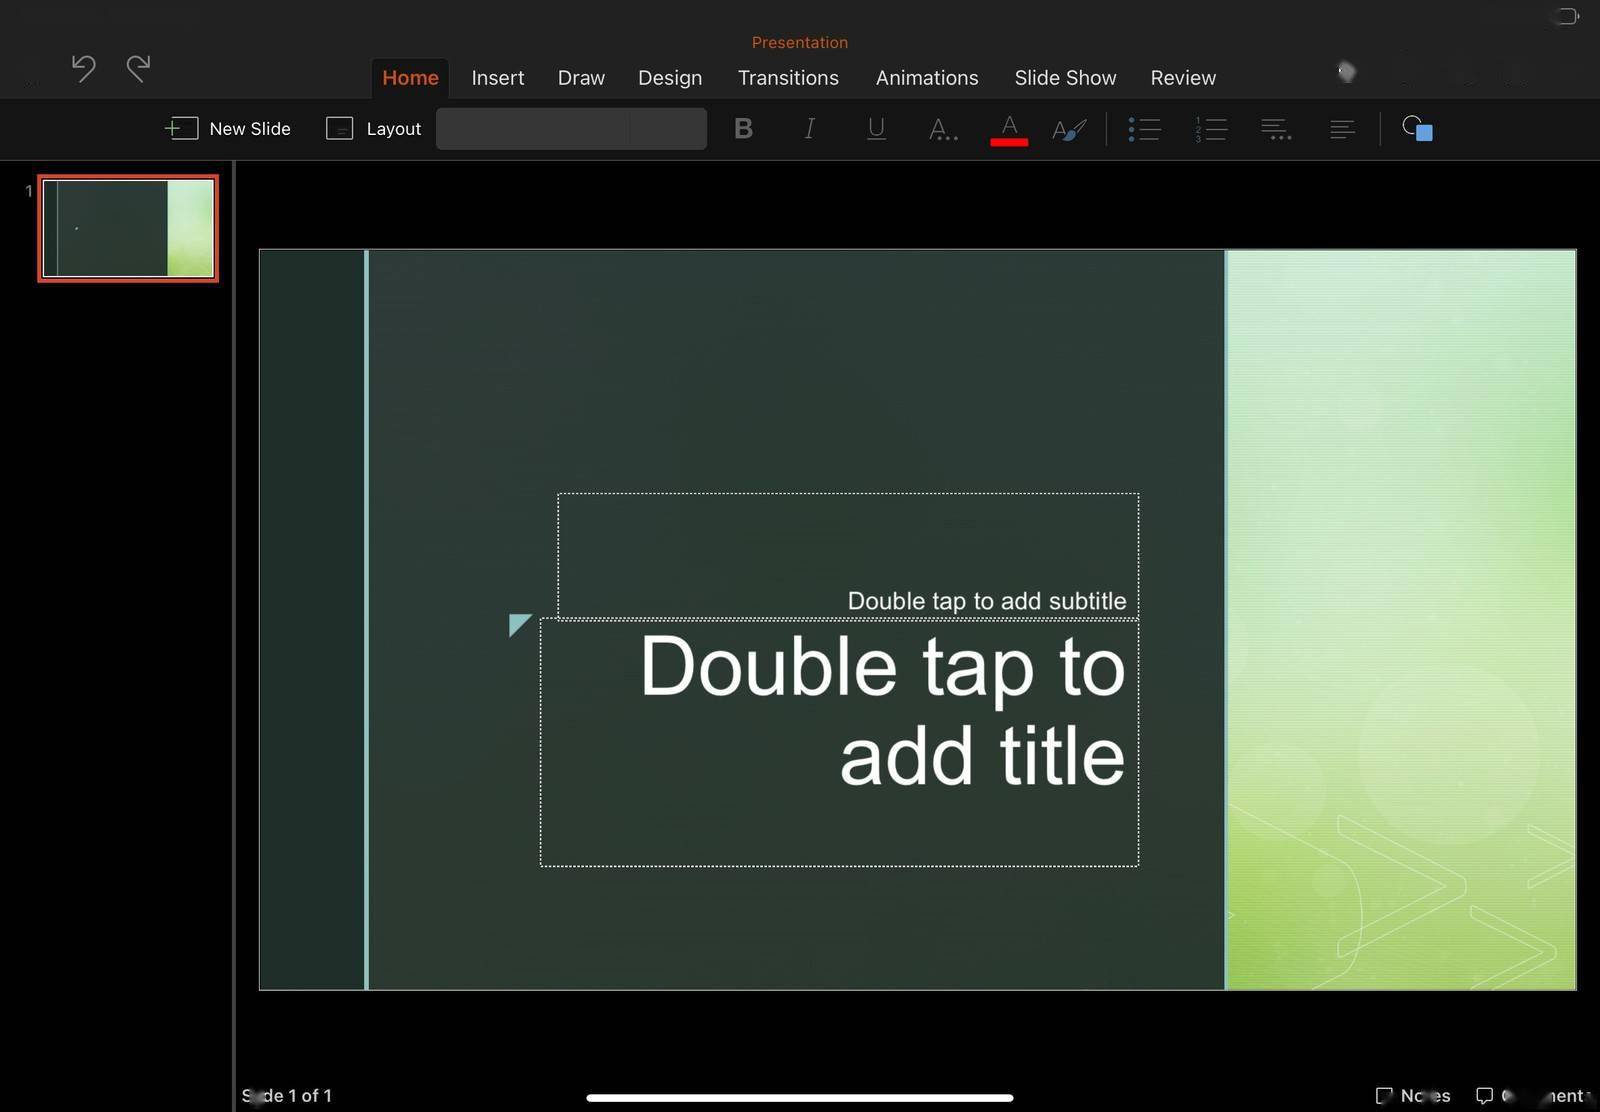Switch to the Insert tab
This screenshot has height=1112, width=1600.
pos(498,78)
